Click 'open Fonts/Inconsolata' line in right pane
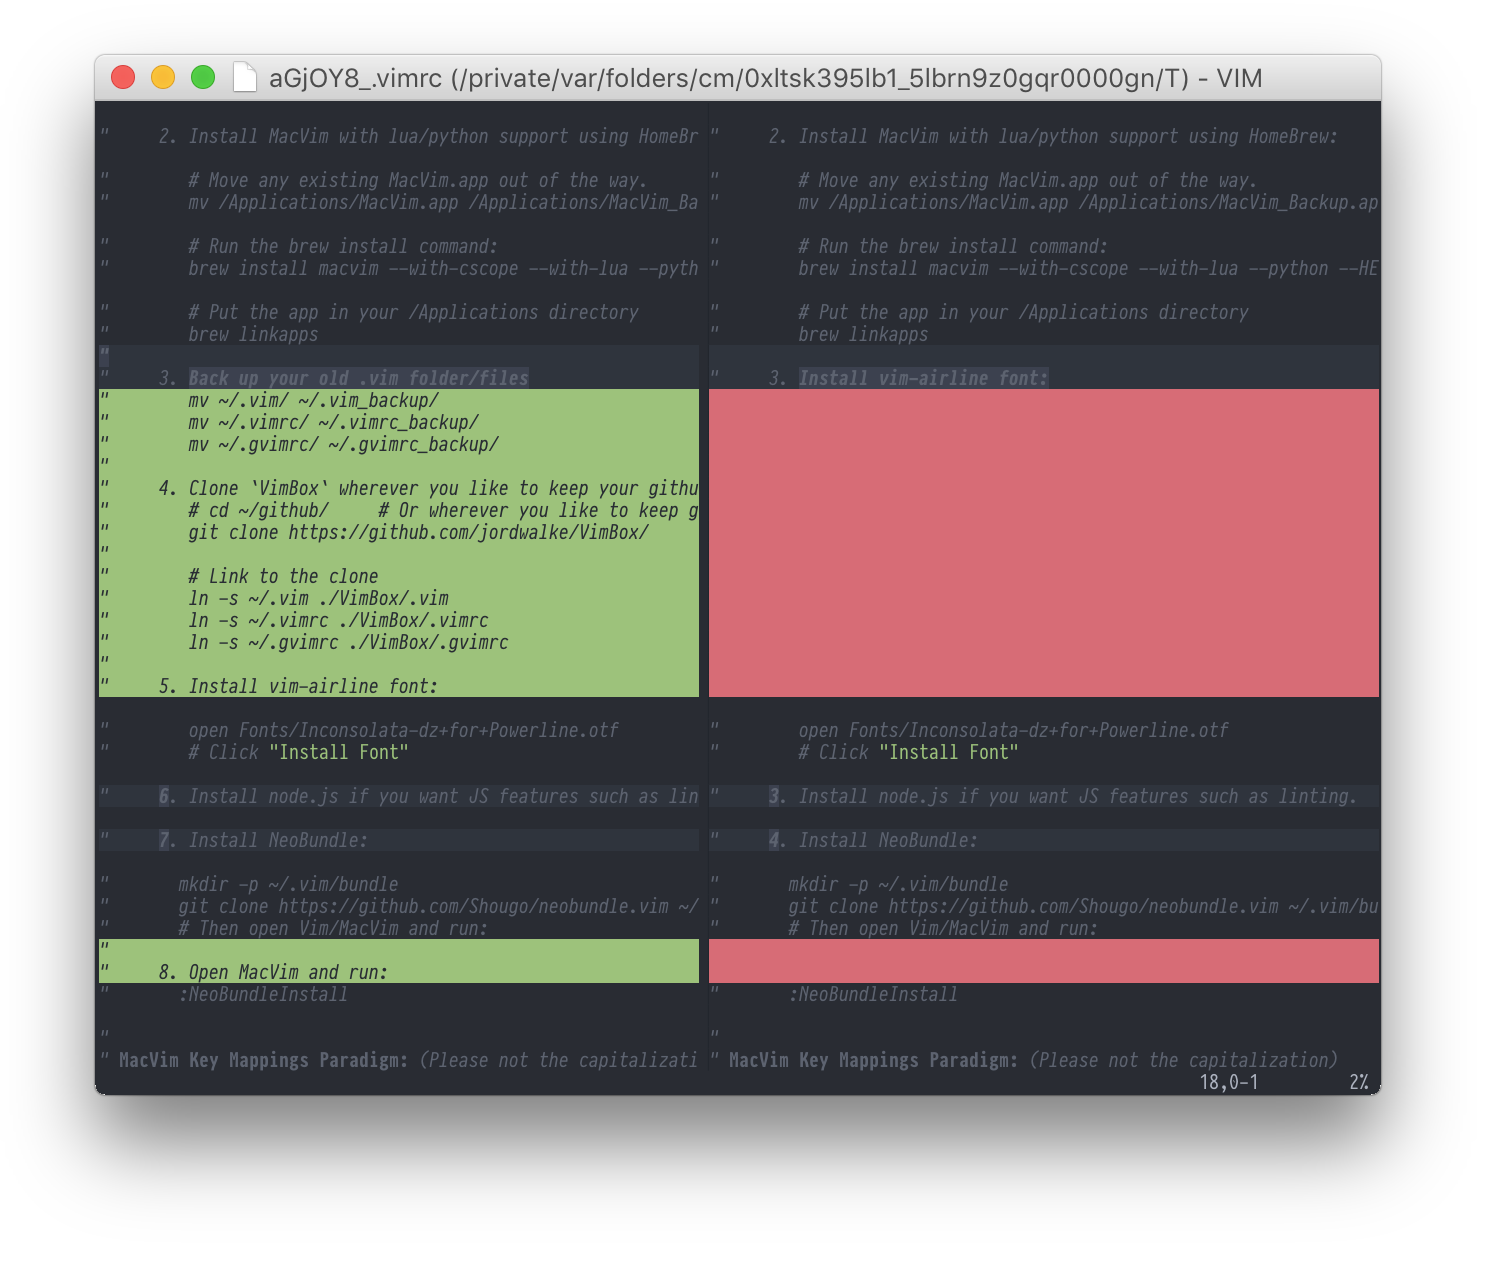The image size is (1488, 1284). point(1014,730)
